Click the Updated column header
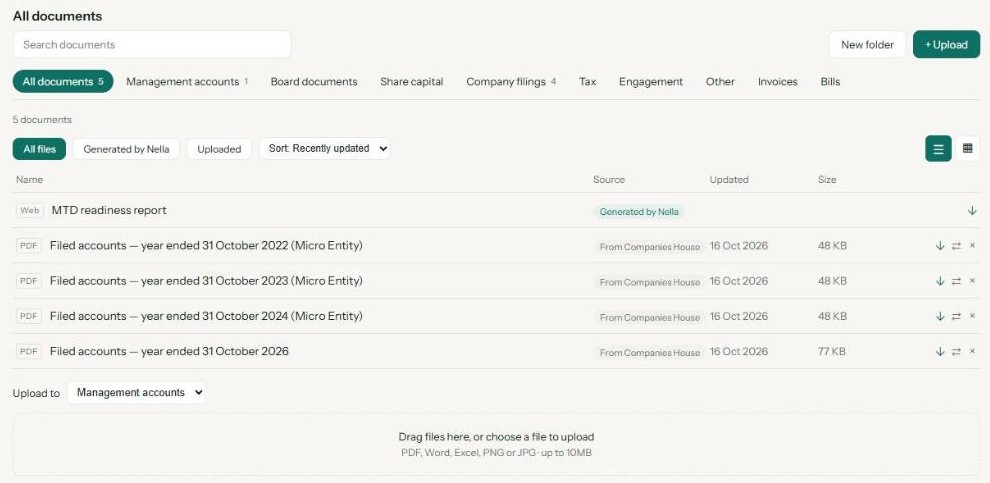990x483 pixels. tap(729, 180)
